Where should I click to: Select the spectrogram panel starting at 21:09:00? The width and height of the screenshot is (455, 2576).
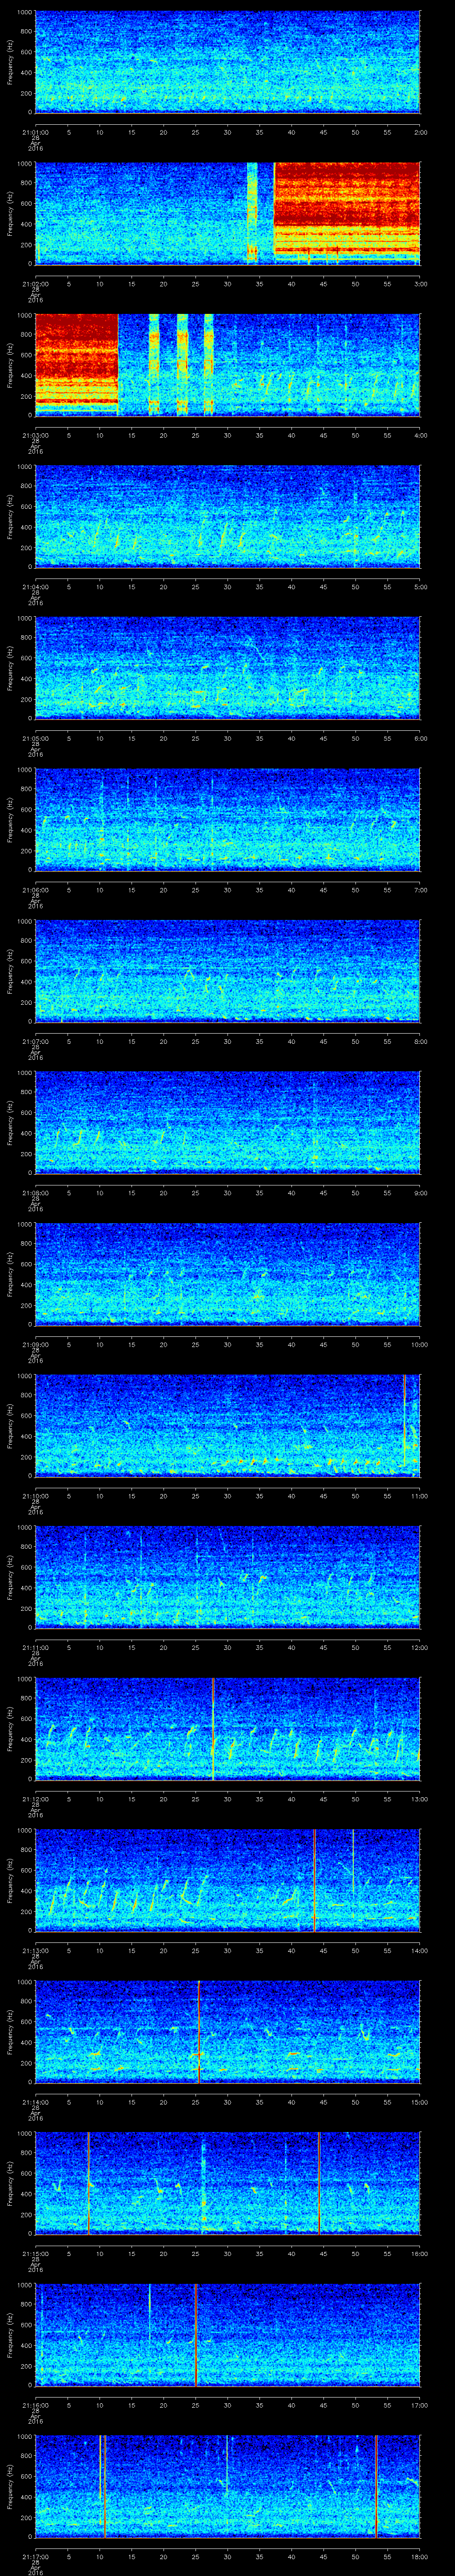(x=227, y=1274)
